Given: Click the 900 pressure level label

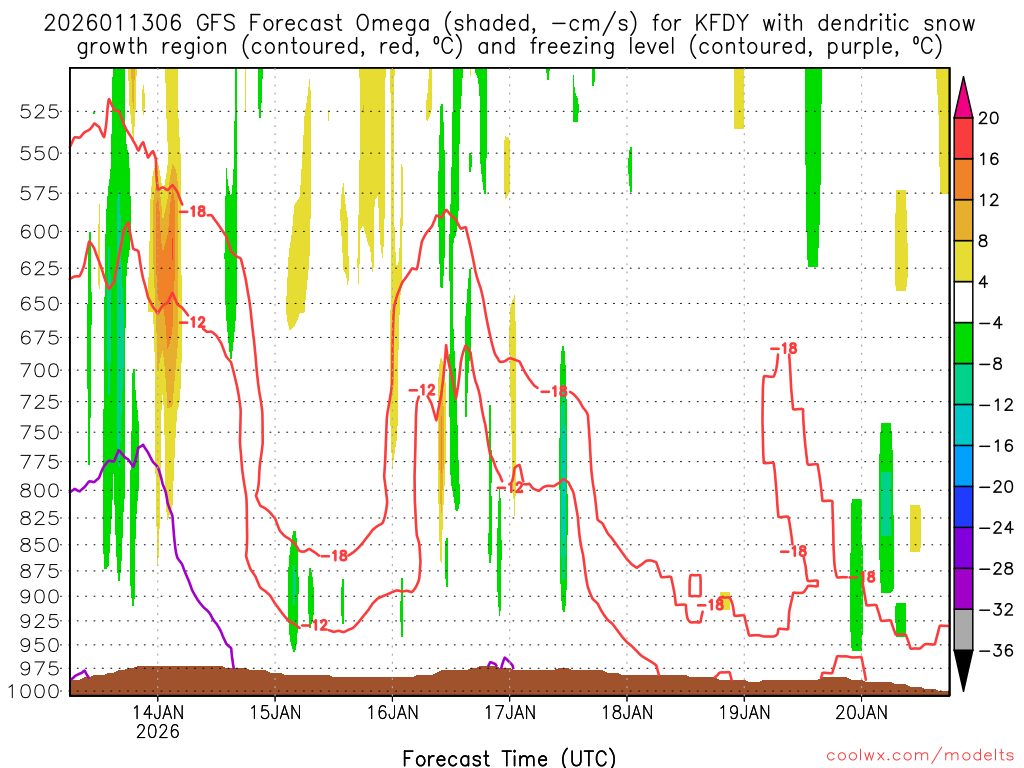Looking at the screenshot, I should (40, 596).
